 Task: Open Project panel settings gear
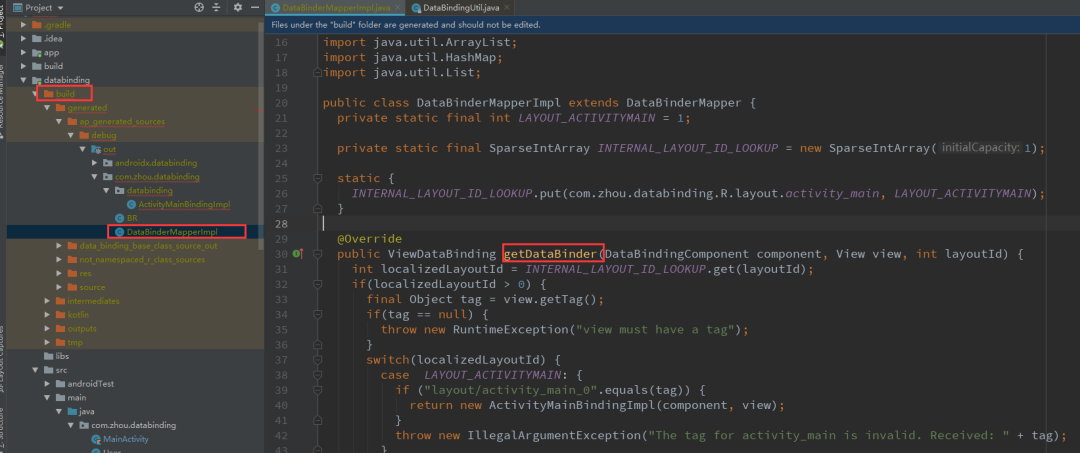point(238,8)
